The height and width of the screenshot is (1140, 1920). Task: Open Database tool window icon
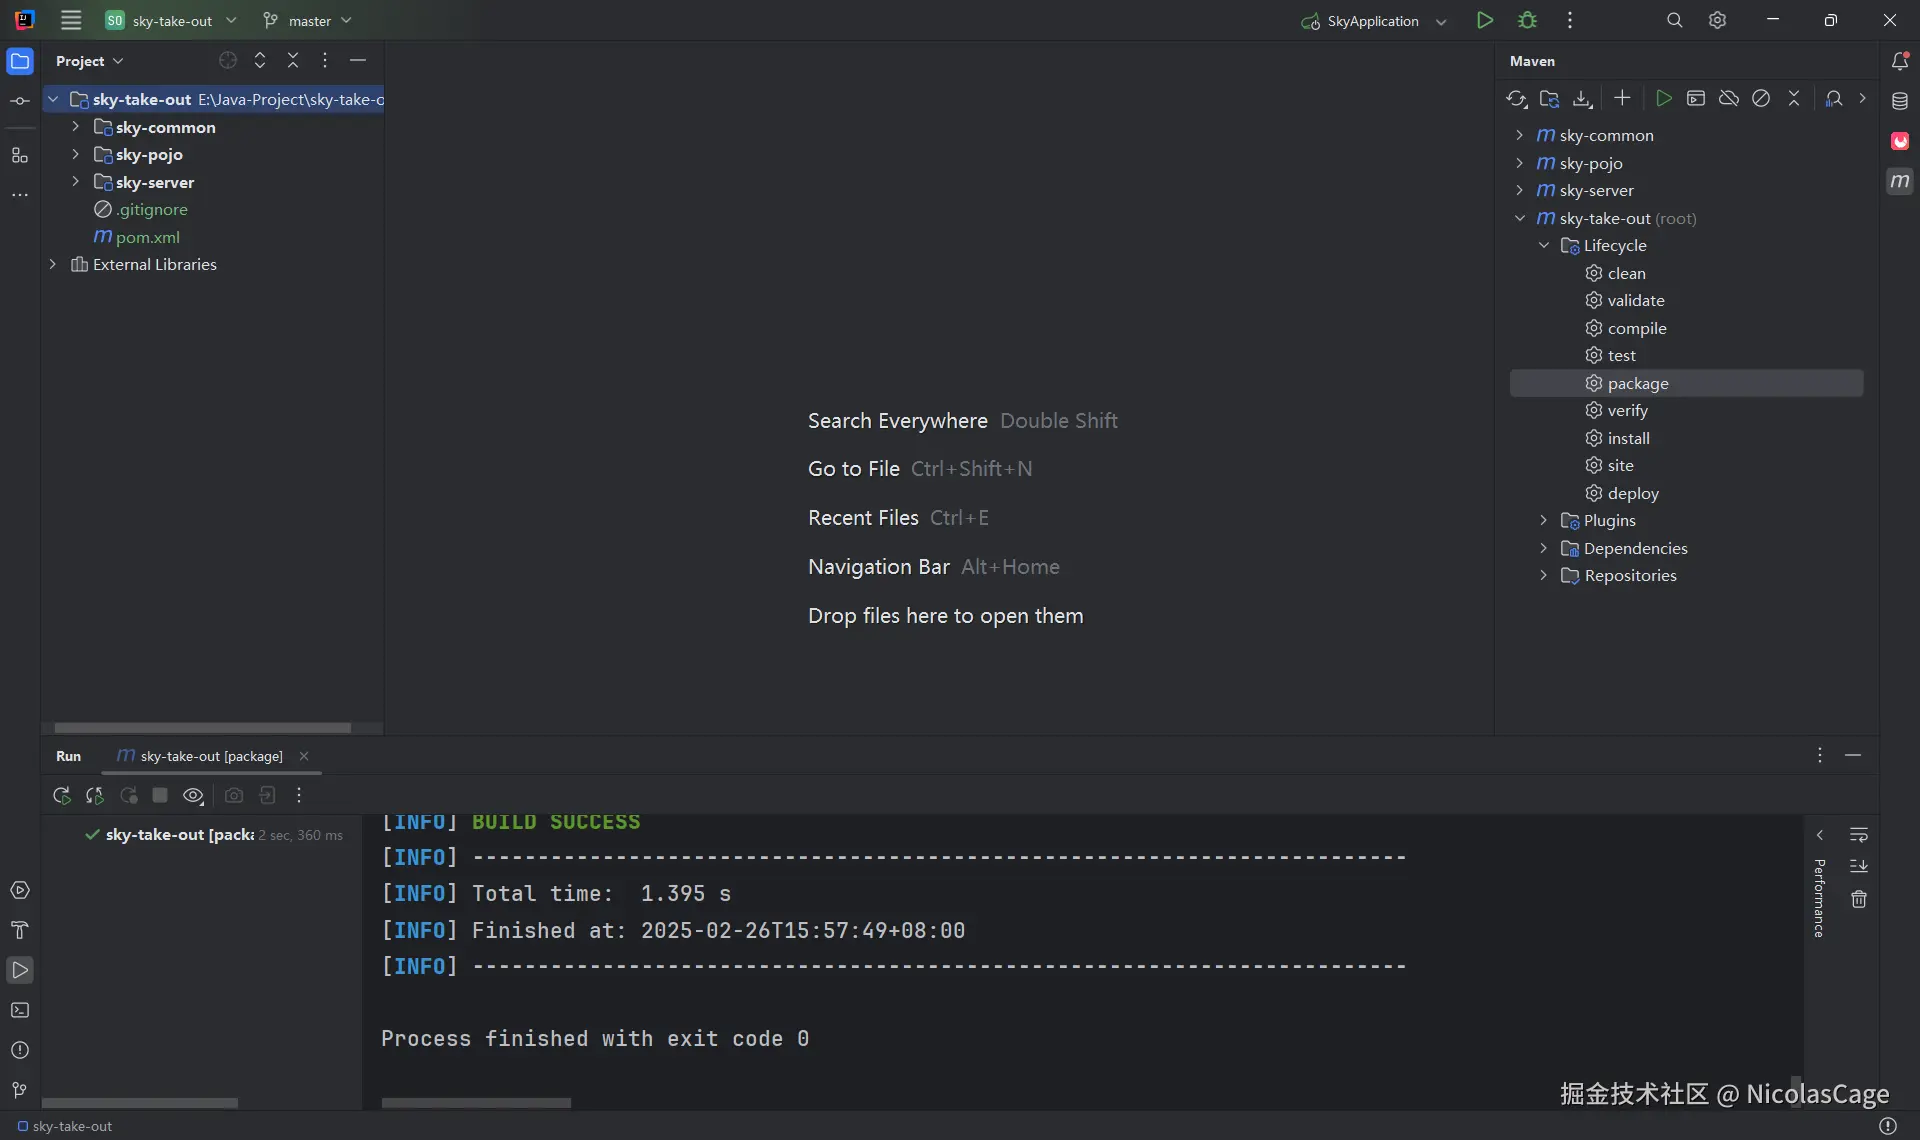1900,101
